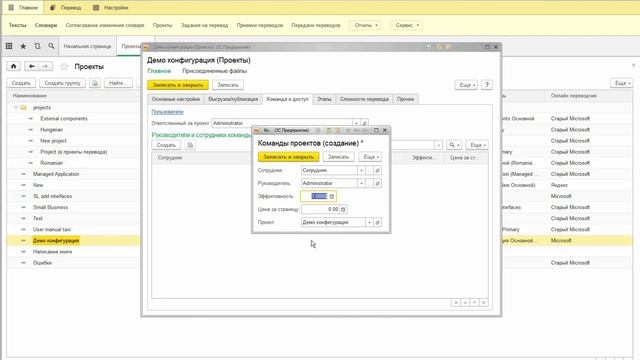640x360 pixels.
Task: Click Главное section icon
Action: [11, 7]
